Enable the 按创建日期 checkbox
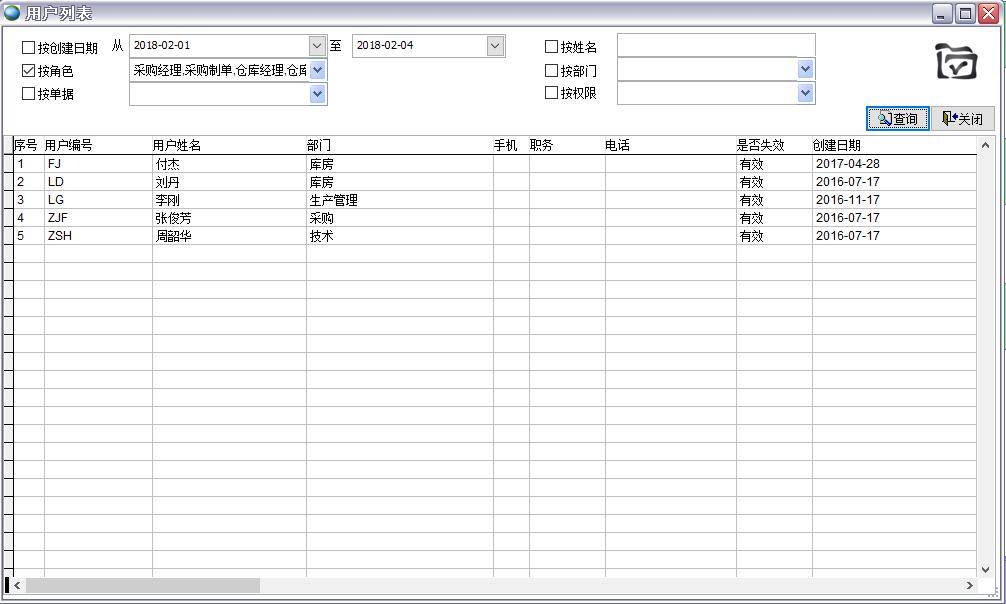1006x604 pixels. click(x=28, y=47)
